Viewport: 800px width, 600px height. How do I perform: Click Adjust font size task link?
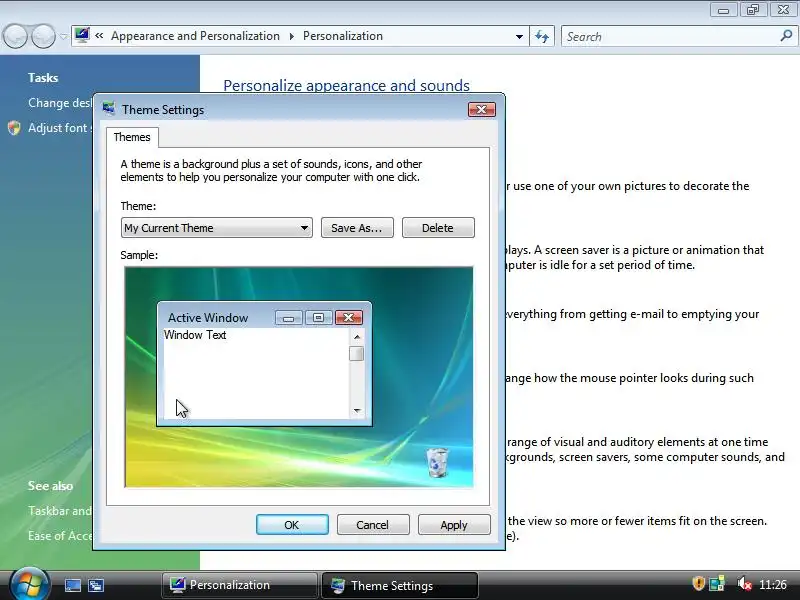pyautogui.click(x=60, y=128)
